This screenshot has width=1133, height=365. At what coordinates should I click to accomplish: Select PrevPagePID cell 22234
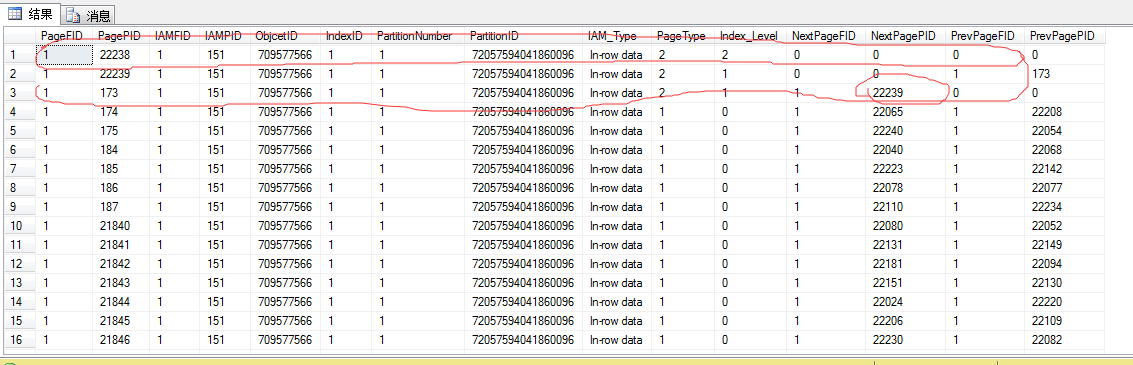1064,207
